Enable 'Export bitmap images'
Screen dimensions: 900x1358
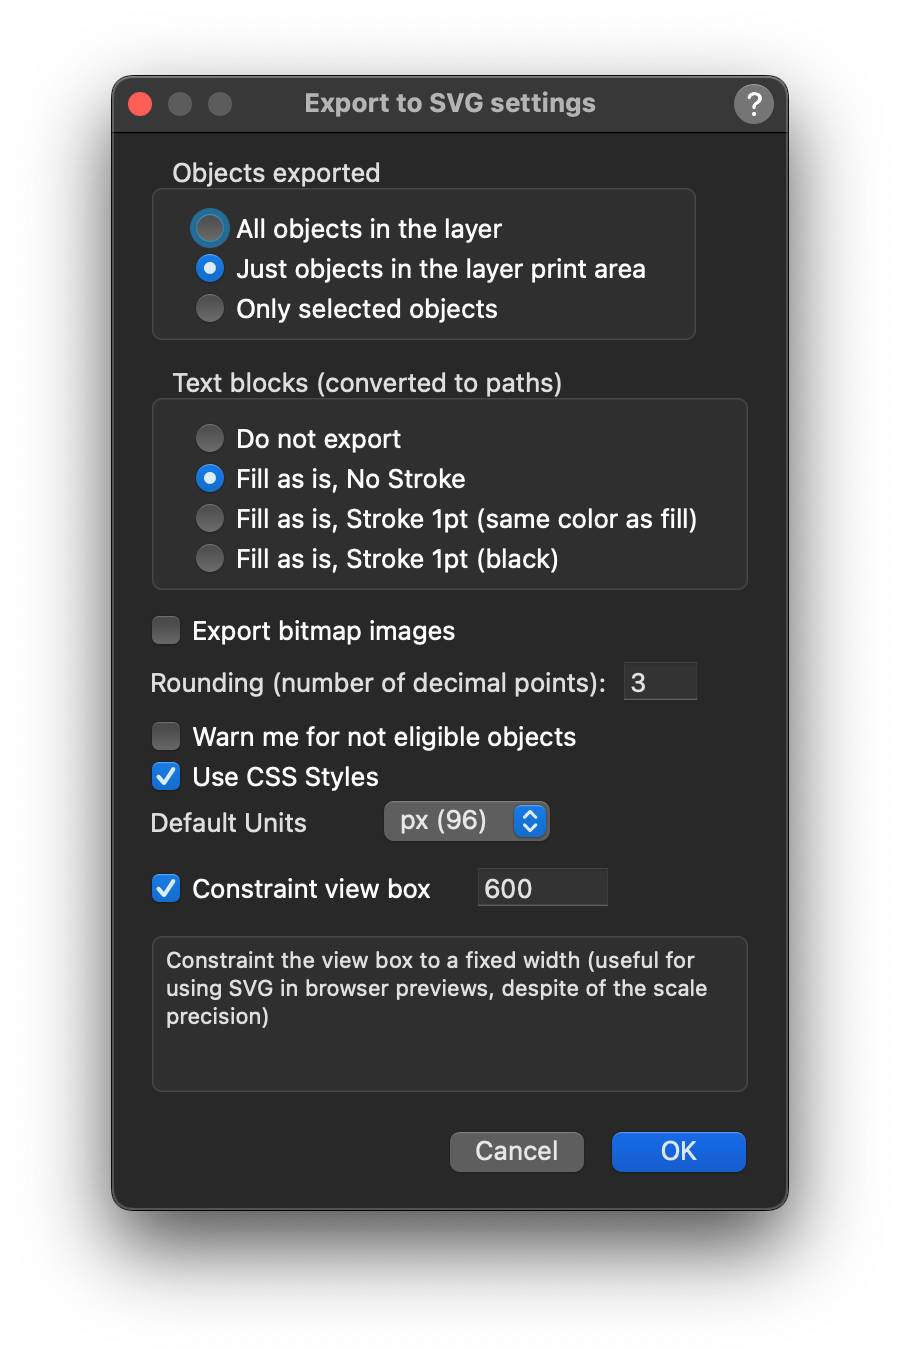(165, 630)
